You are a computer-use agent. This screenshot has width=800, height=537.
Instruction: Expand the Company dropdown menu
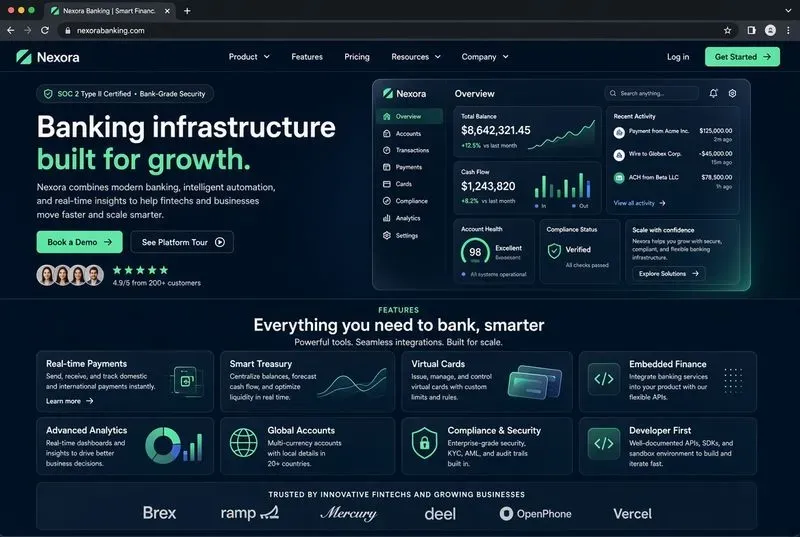coord(485,57)
